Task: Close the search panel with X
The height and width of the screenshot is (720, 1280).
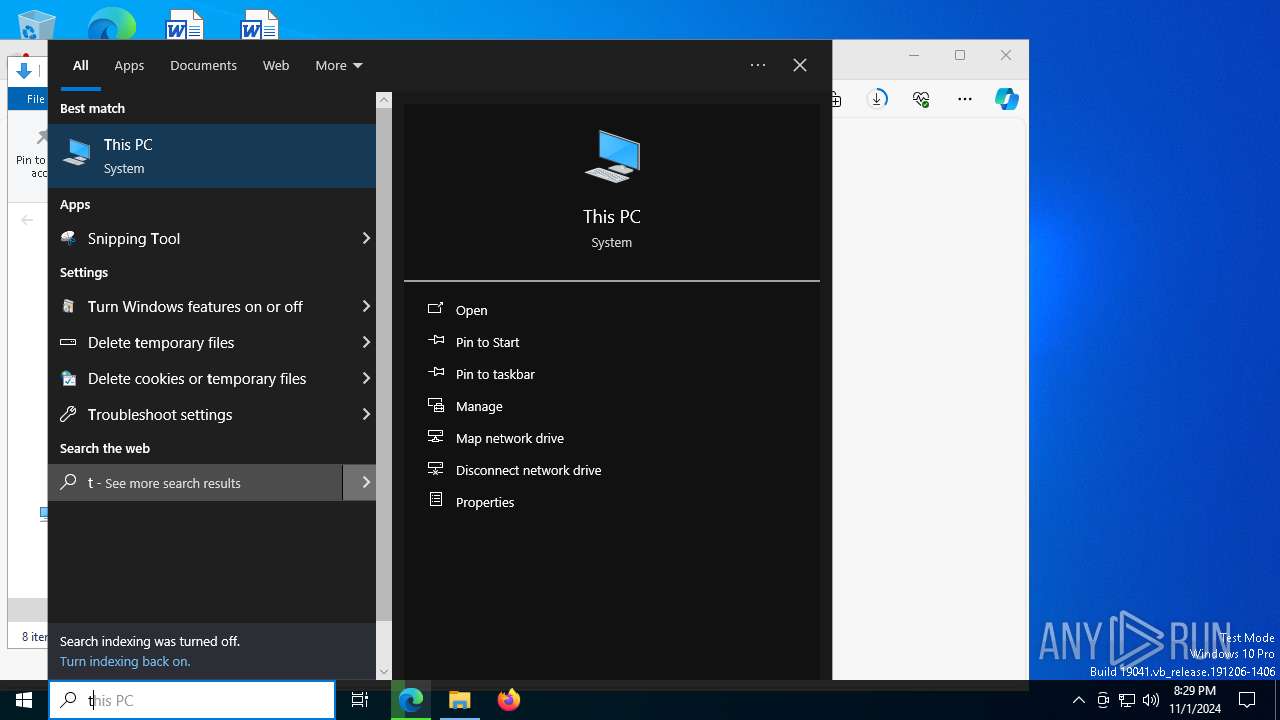Action: [800, 65]
